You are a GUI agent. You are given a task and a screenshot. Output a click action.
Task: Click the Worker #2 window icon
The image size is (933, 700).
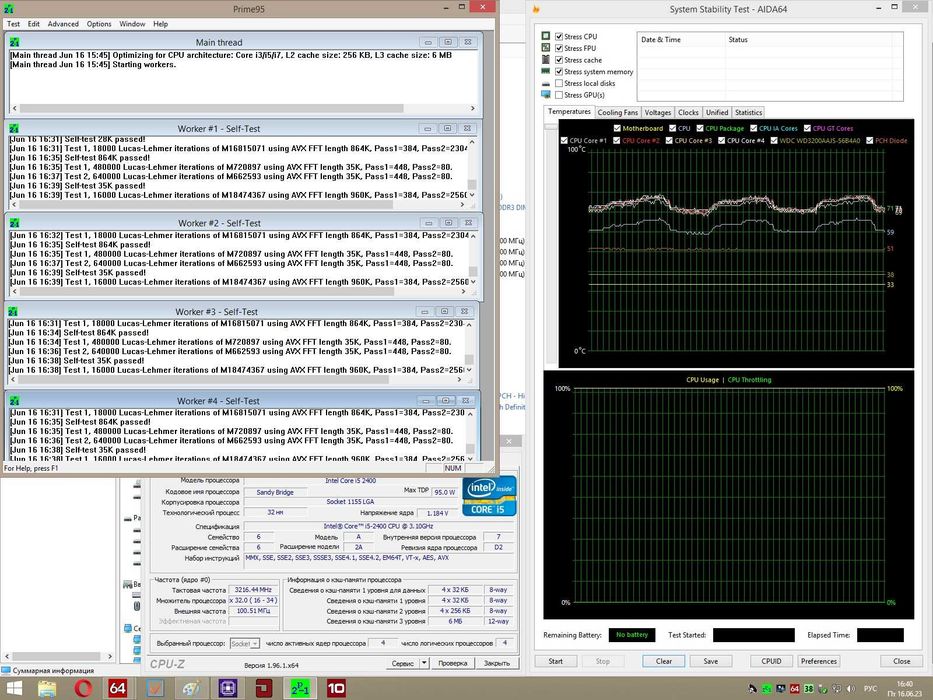(14, 223)
